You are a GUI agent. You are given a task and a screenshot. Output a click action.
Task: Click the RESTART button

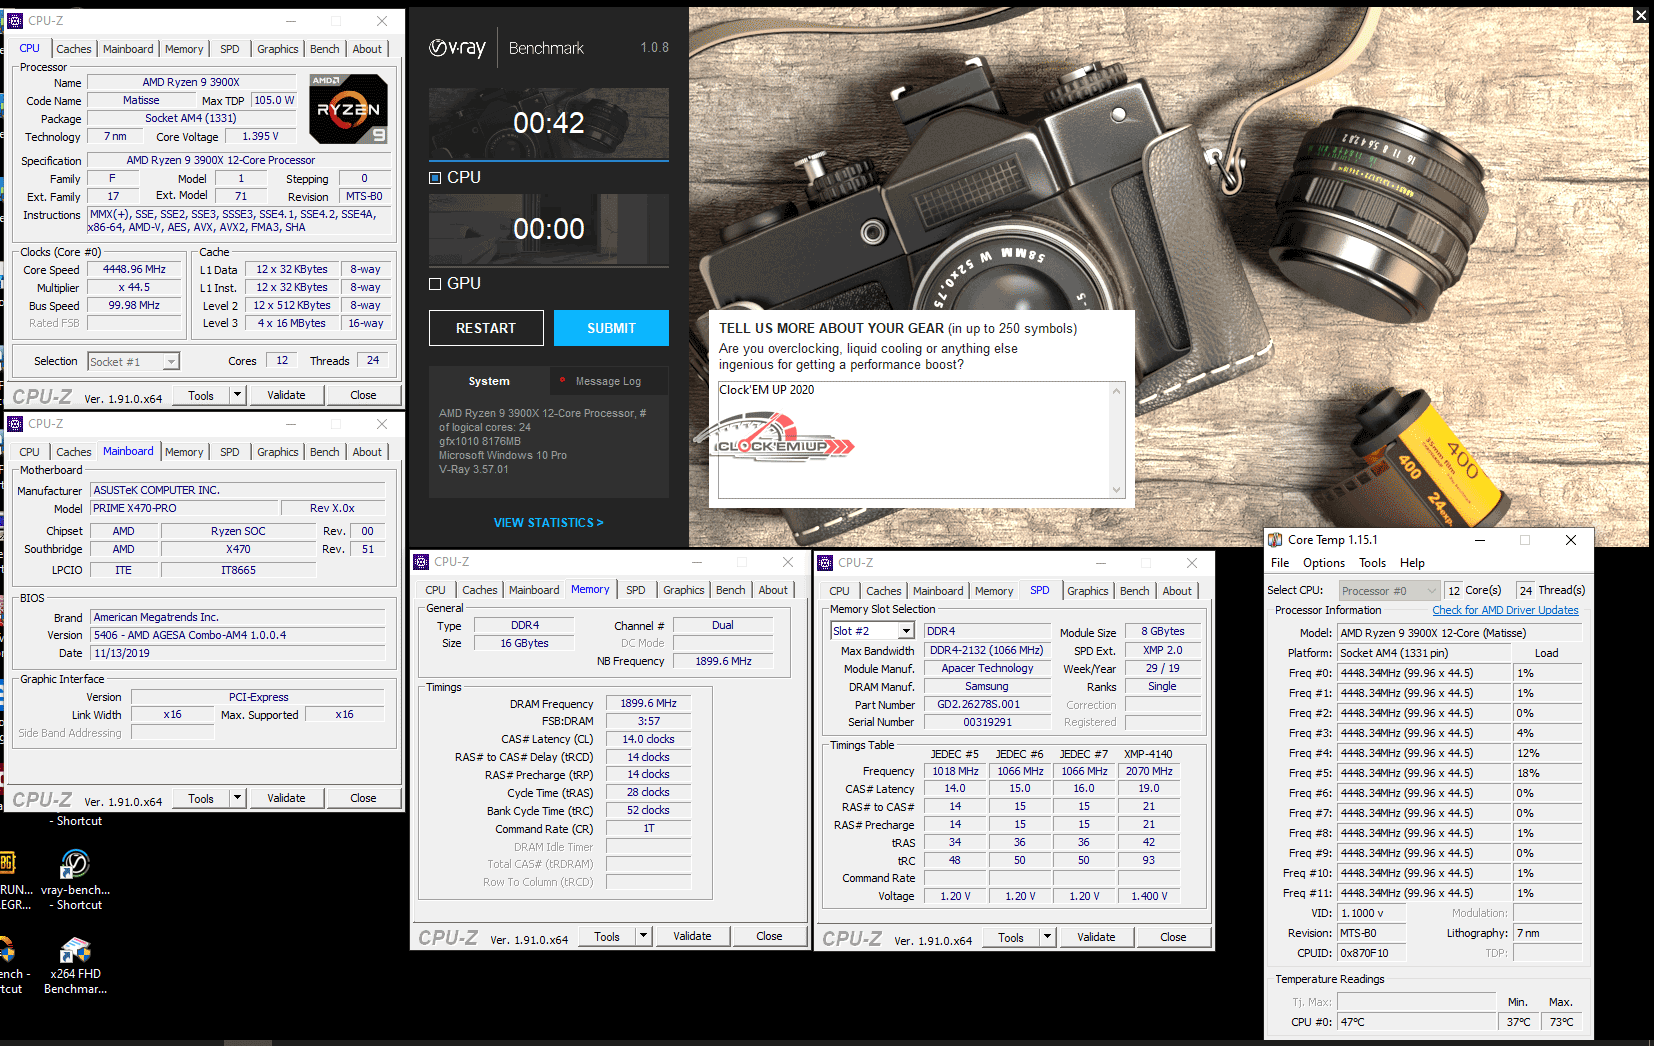point(486,328)
